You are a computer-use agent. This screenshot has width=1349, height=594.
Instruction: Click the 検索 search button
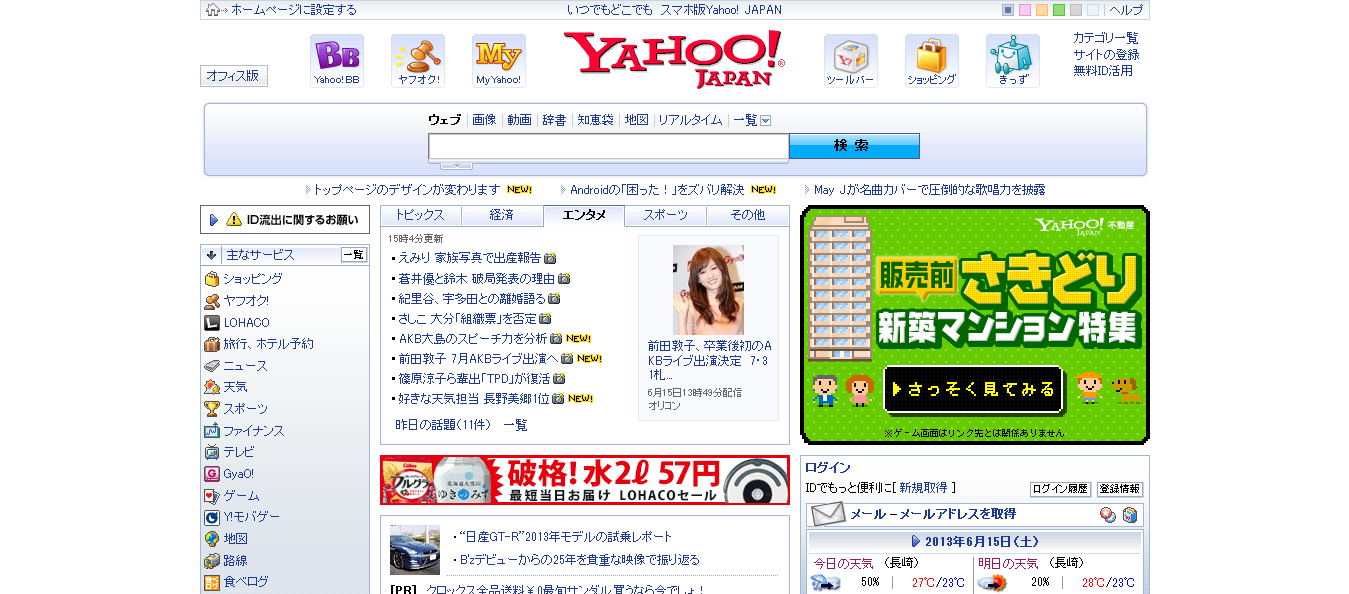(854, 146)
